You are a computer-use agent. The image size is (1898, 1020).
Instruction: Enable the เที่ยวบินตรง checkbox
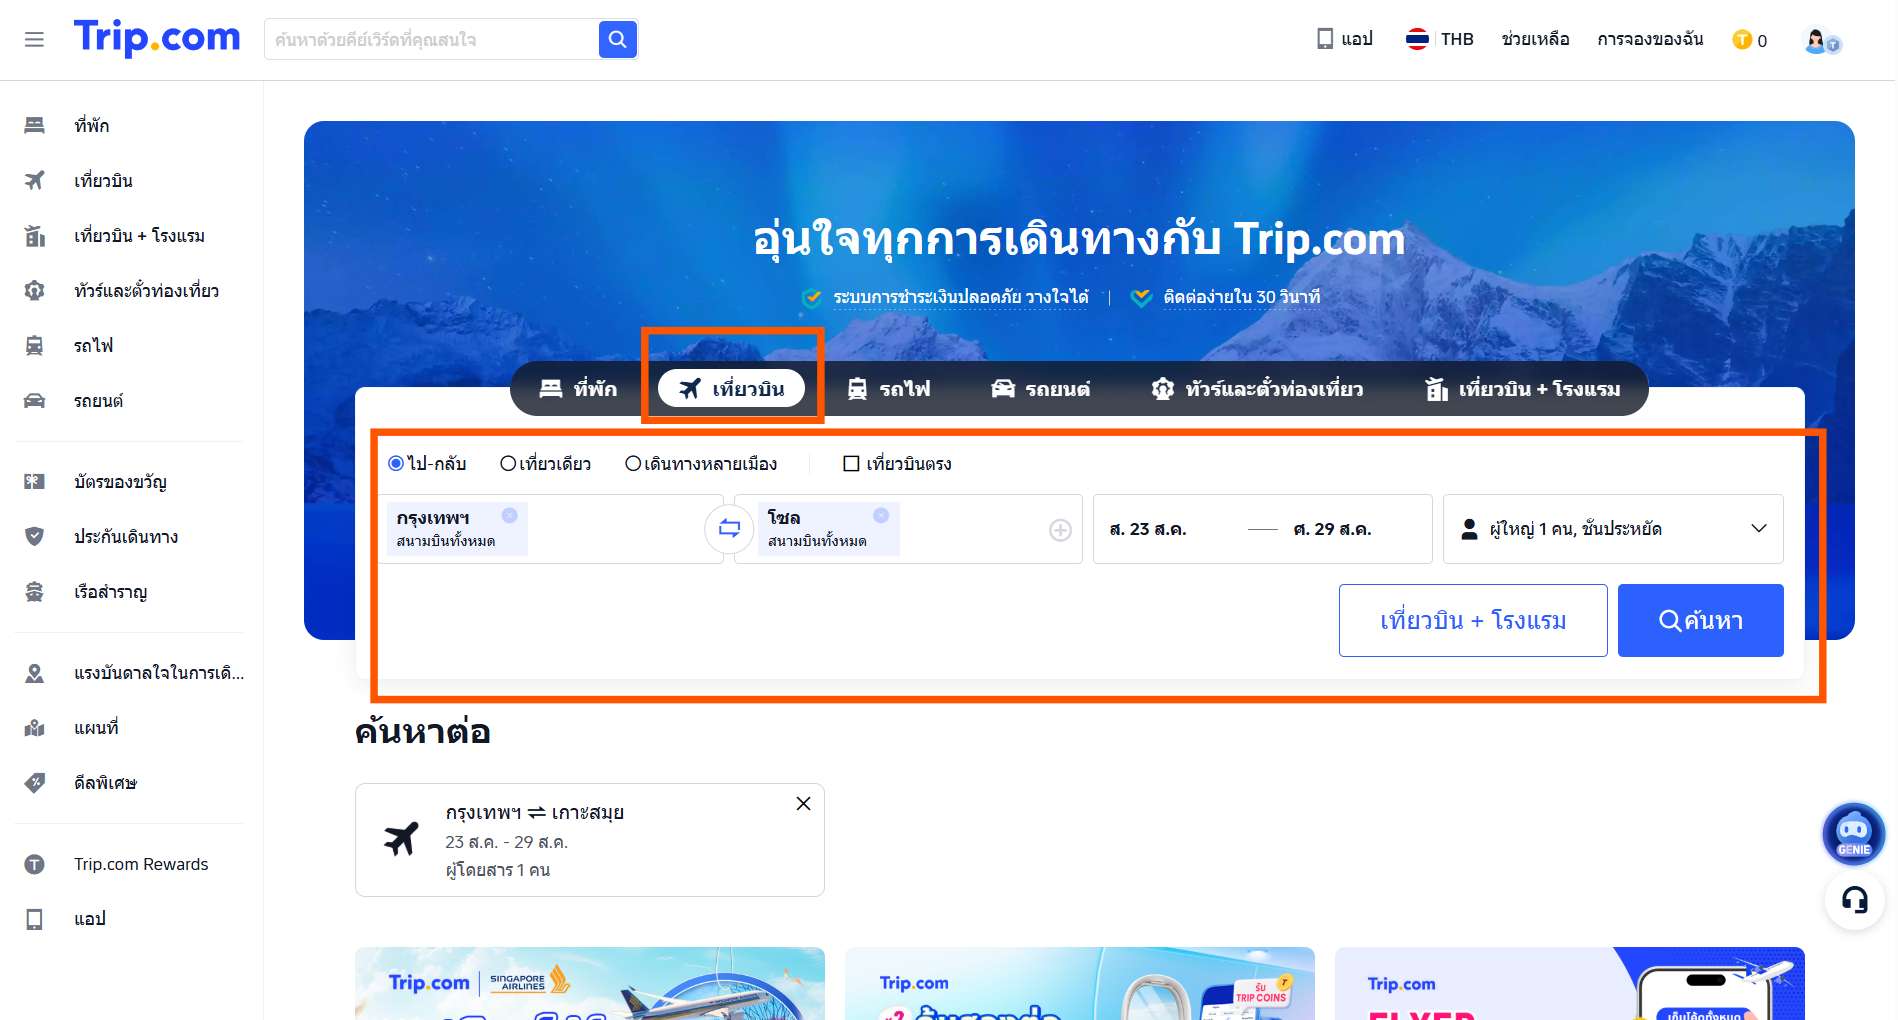(850, 463)
